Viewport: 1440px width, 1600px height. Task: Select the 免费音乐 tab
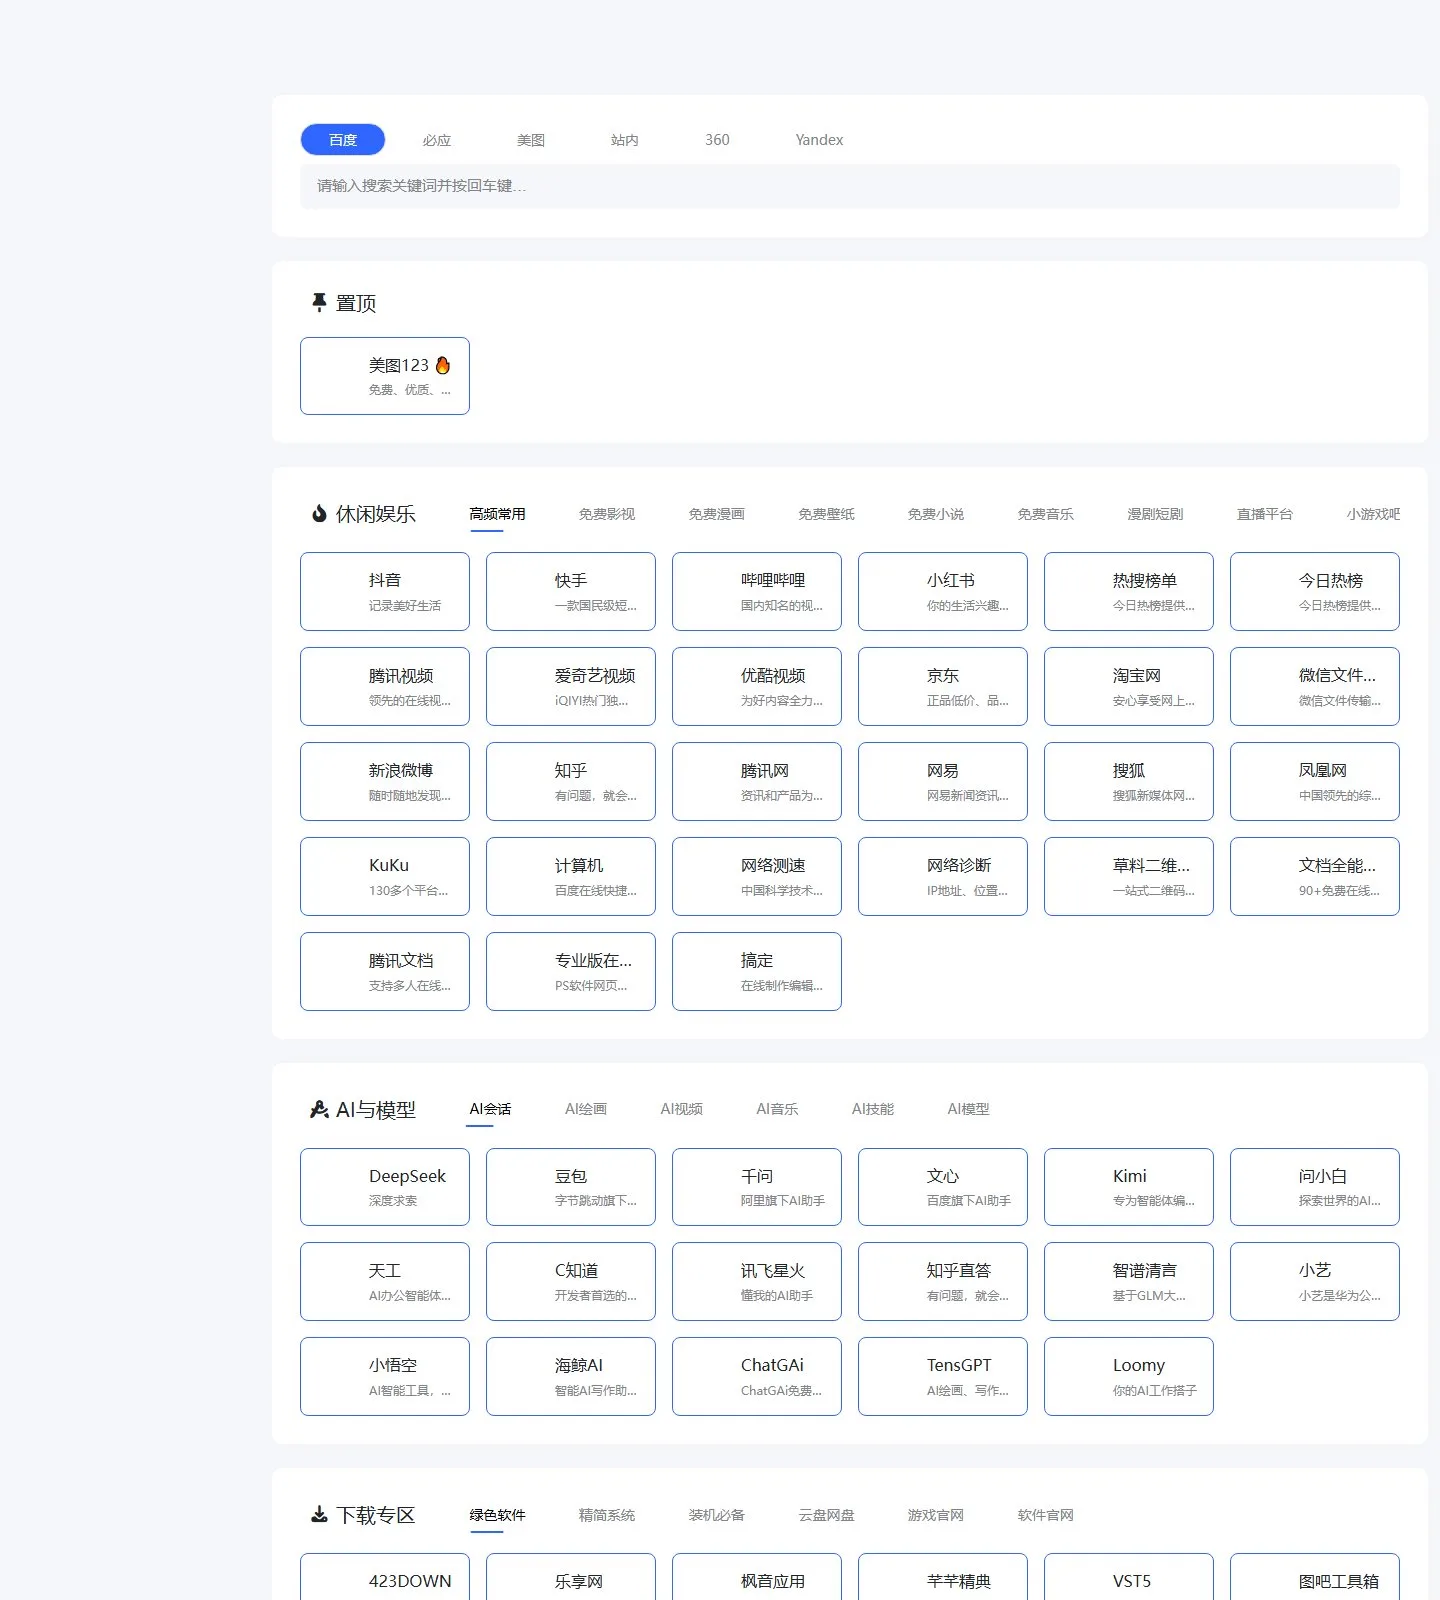[x=1046, y=514]
